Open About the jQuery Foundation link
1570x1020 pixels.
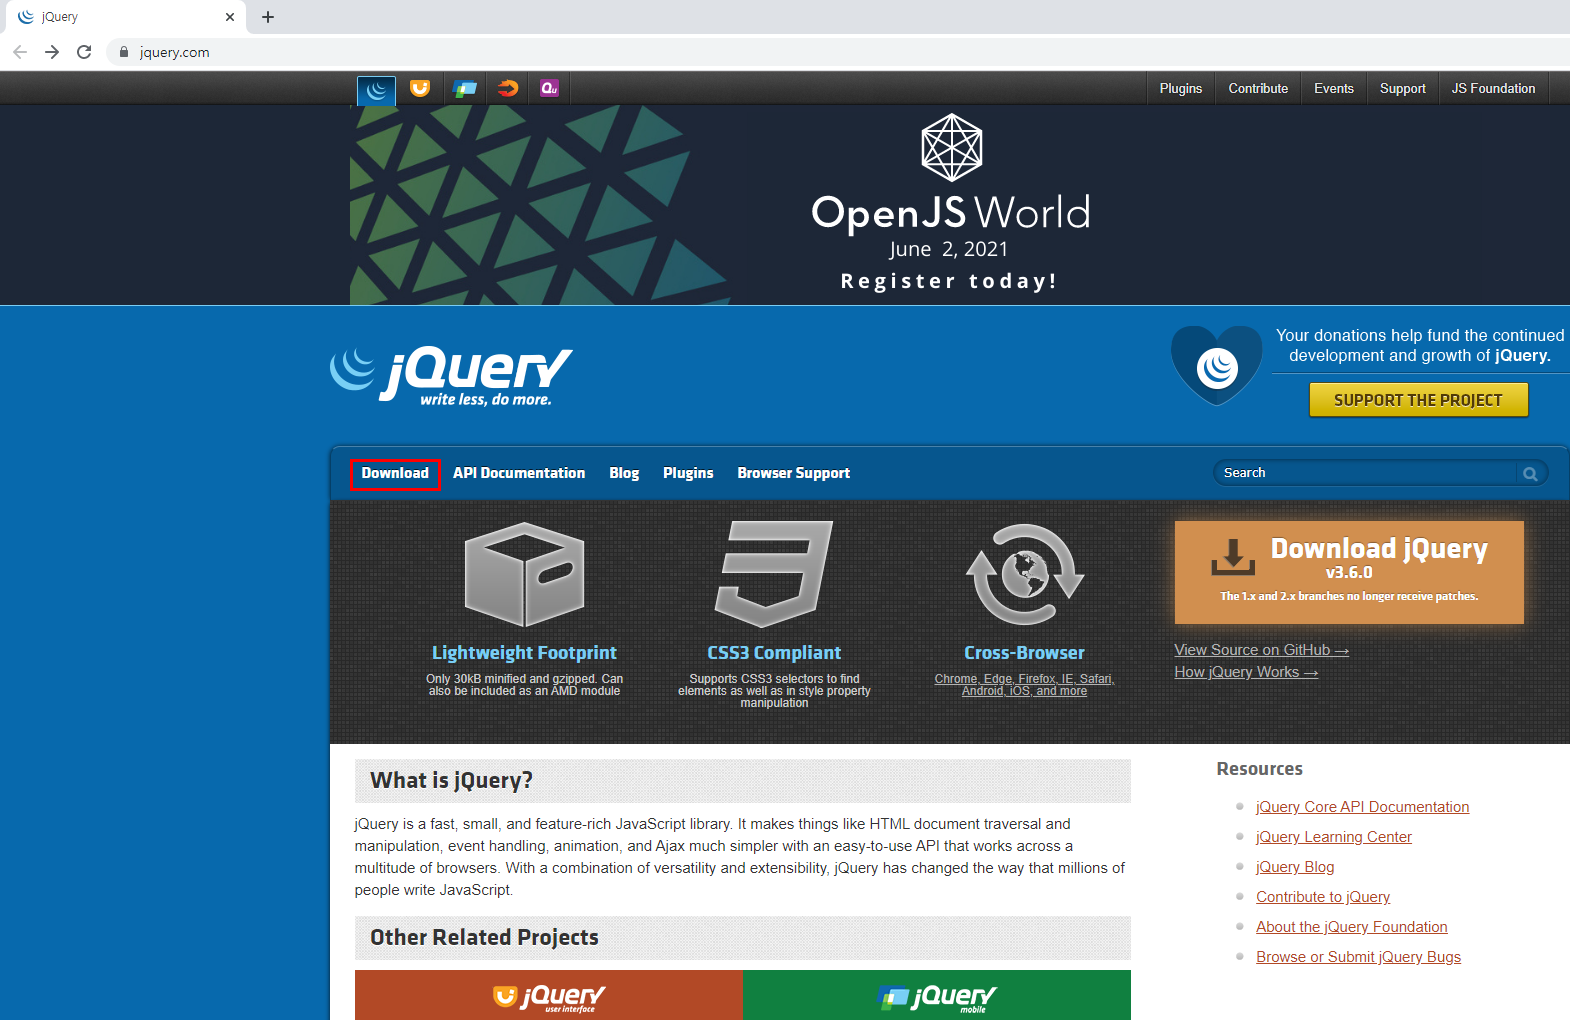point(1352,927)
